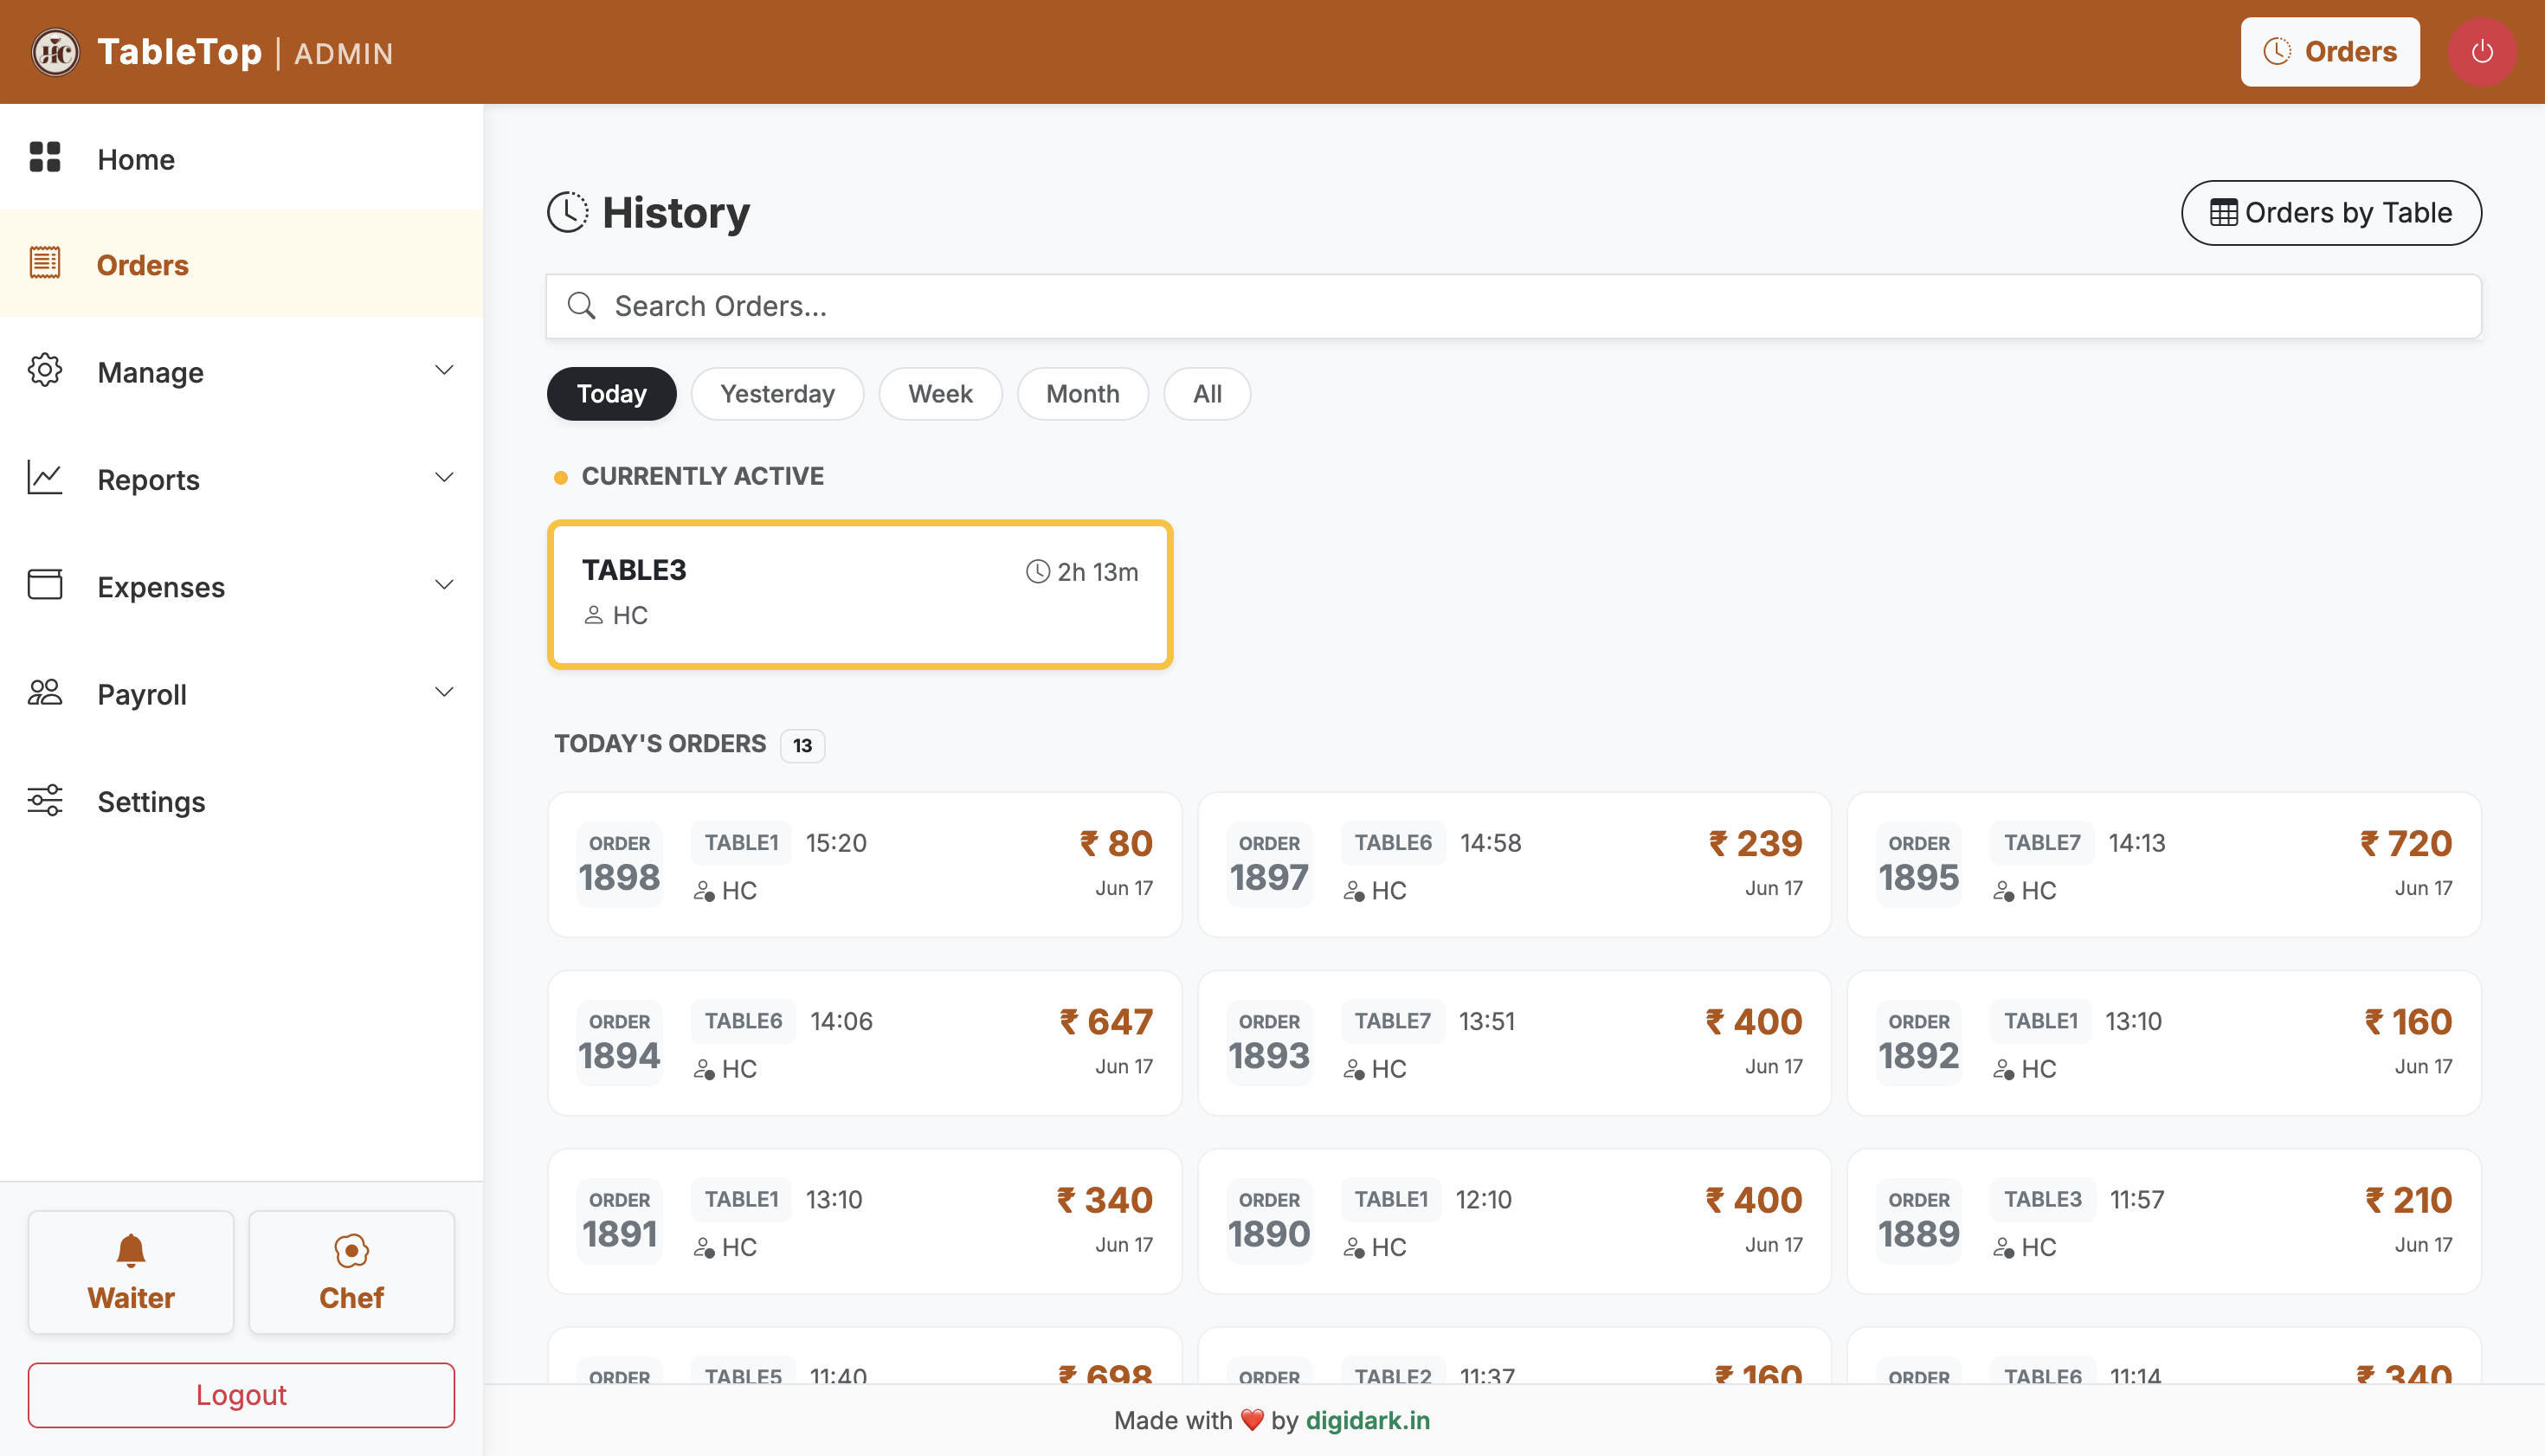Click the Home grid icon in sidebar
This screenshot has height=1456, width=2545.
[x=45, y=158]
